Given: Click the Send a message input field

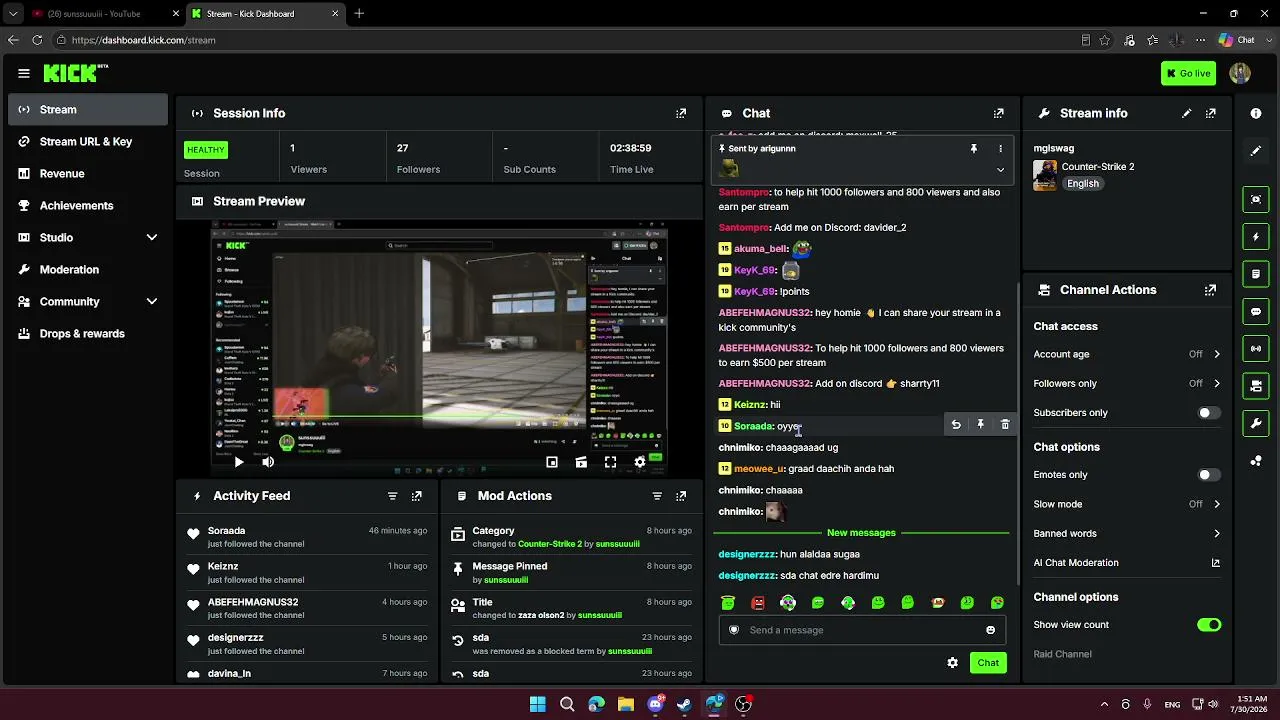Looking at the screenshot, I should (862, 630).
